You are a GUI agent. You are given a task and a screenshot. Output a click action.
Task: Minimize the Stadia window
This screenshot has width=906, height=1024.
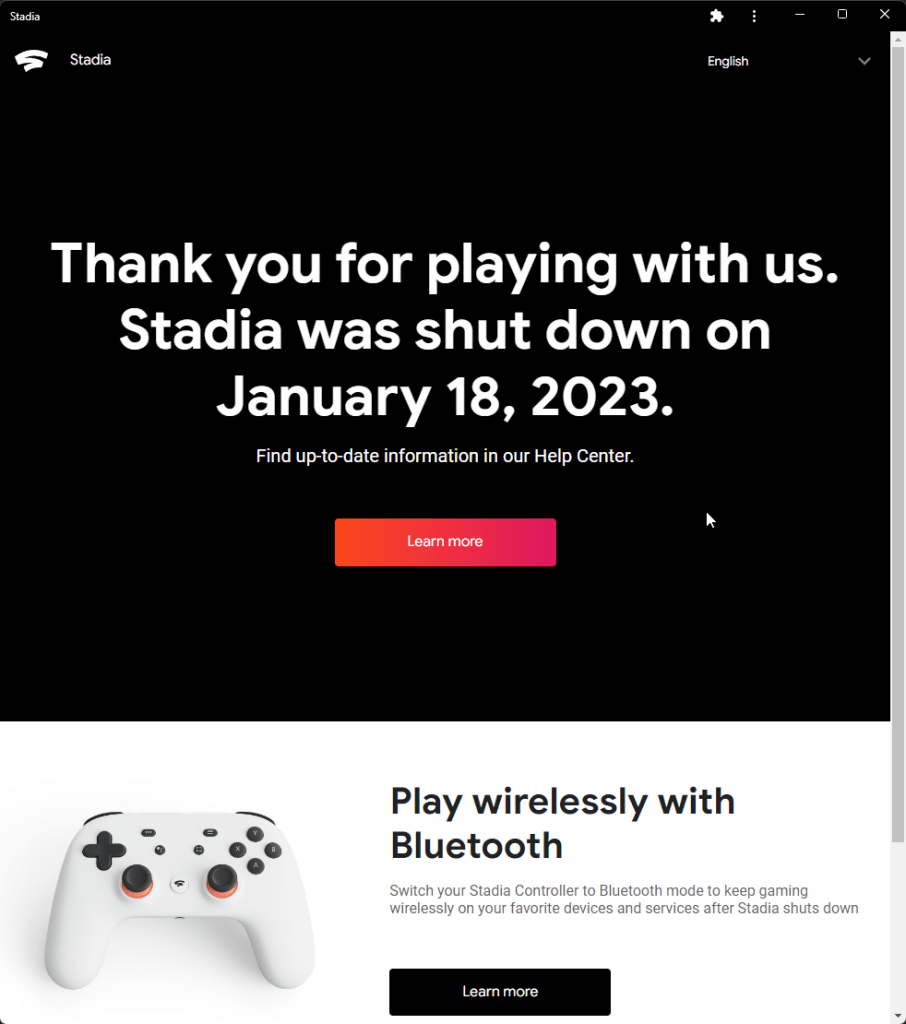point(801,15)
